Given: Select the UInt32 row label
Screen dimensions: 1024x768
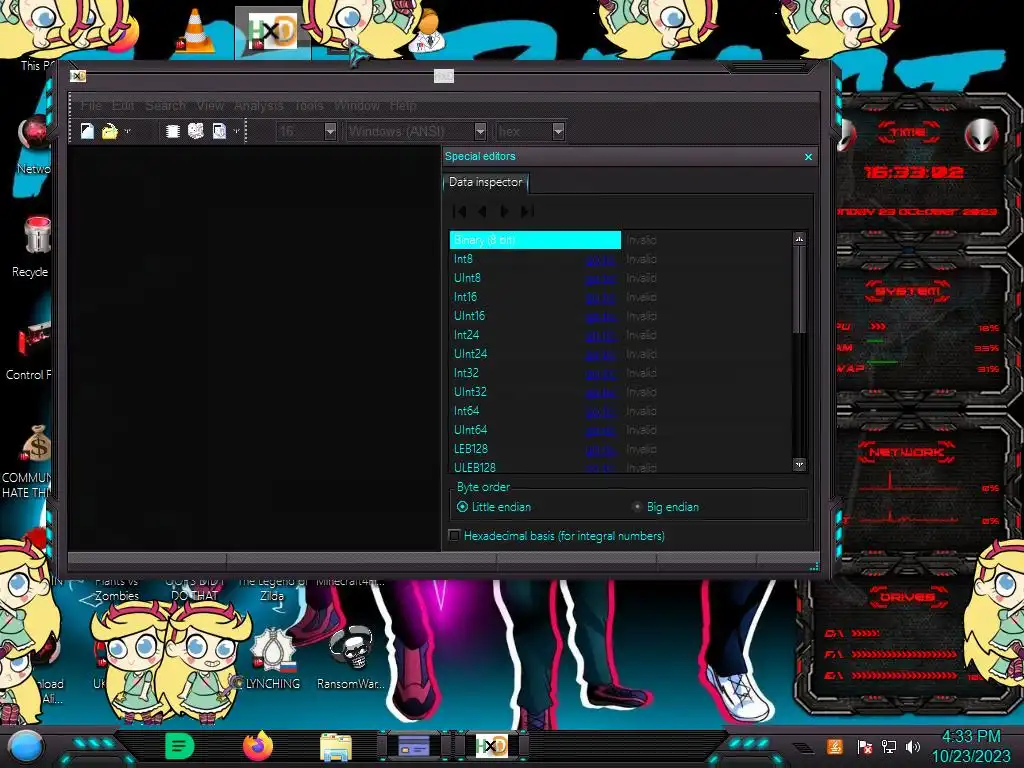Looking at the screenshot, I should pos(470,392).
